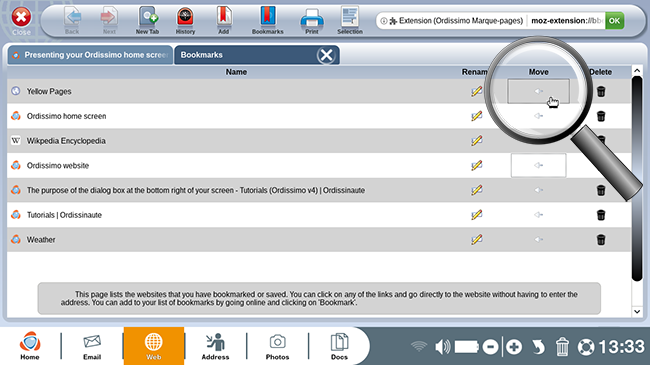Open Photos application
The width and height of the screenshot is (650, 365).
(277, 346)
